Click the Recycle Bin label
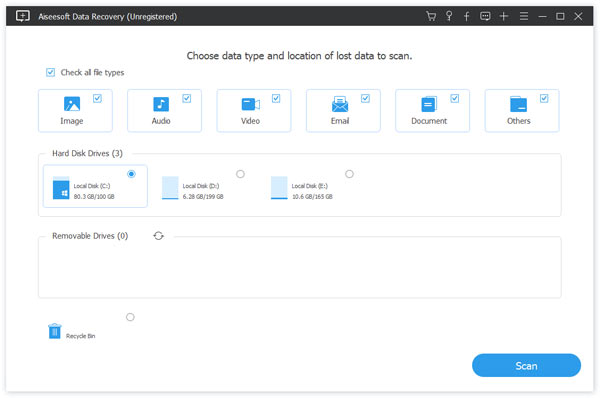Image resolution: width=600 pixels, height=398 pixels. tap(80, 336)
